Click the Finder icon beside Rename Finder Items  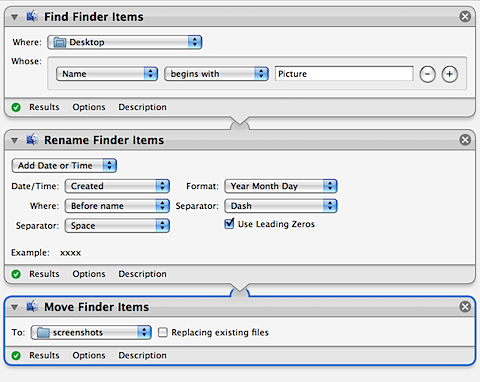[32, 139]
